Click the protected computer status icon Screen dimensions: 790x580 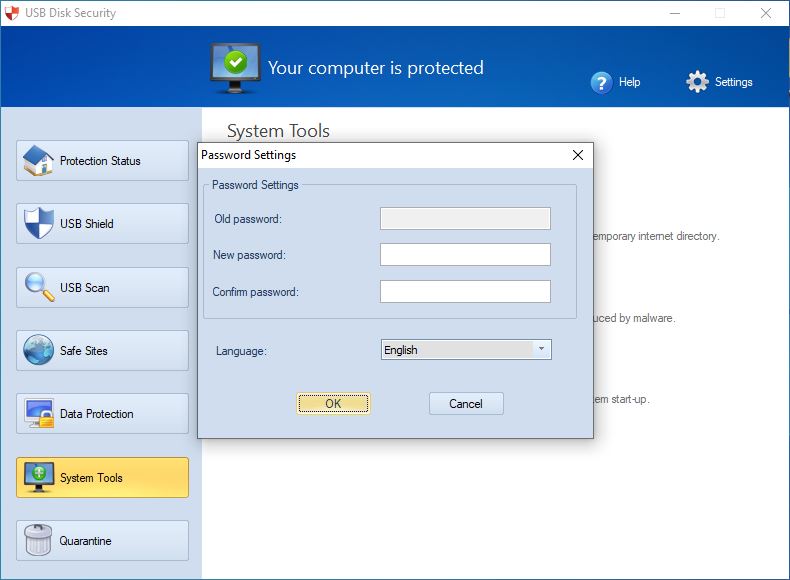coord(235,69)
